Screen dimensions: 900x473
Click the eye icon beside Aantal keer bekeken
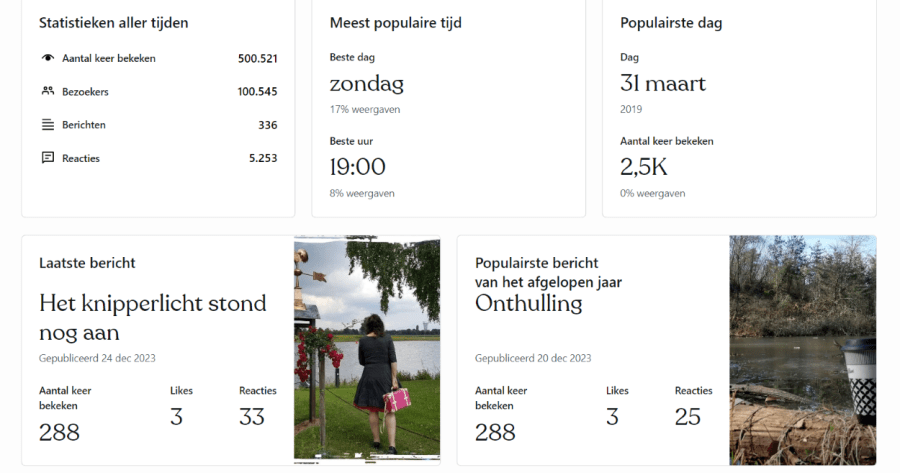[x=47, y=58]
